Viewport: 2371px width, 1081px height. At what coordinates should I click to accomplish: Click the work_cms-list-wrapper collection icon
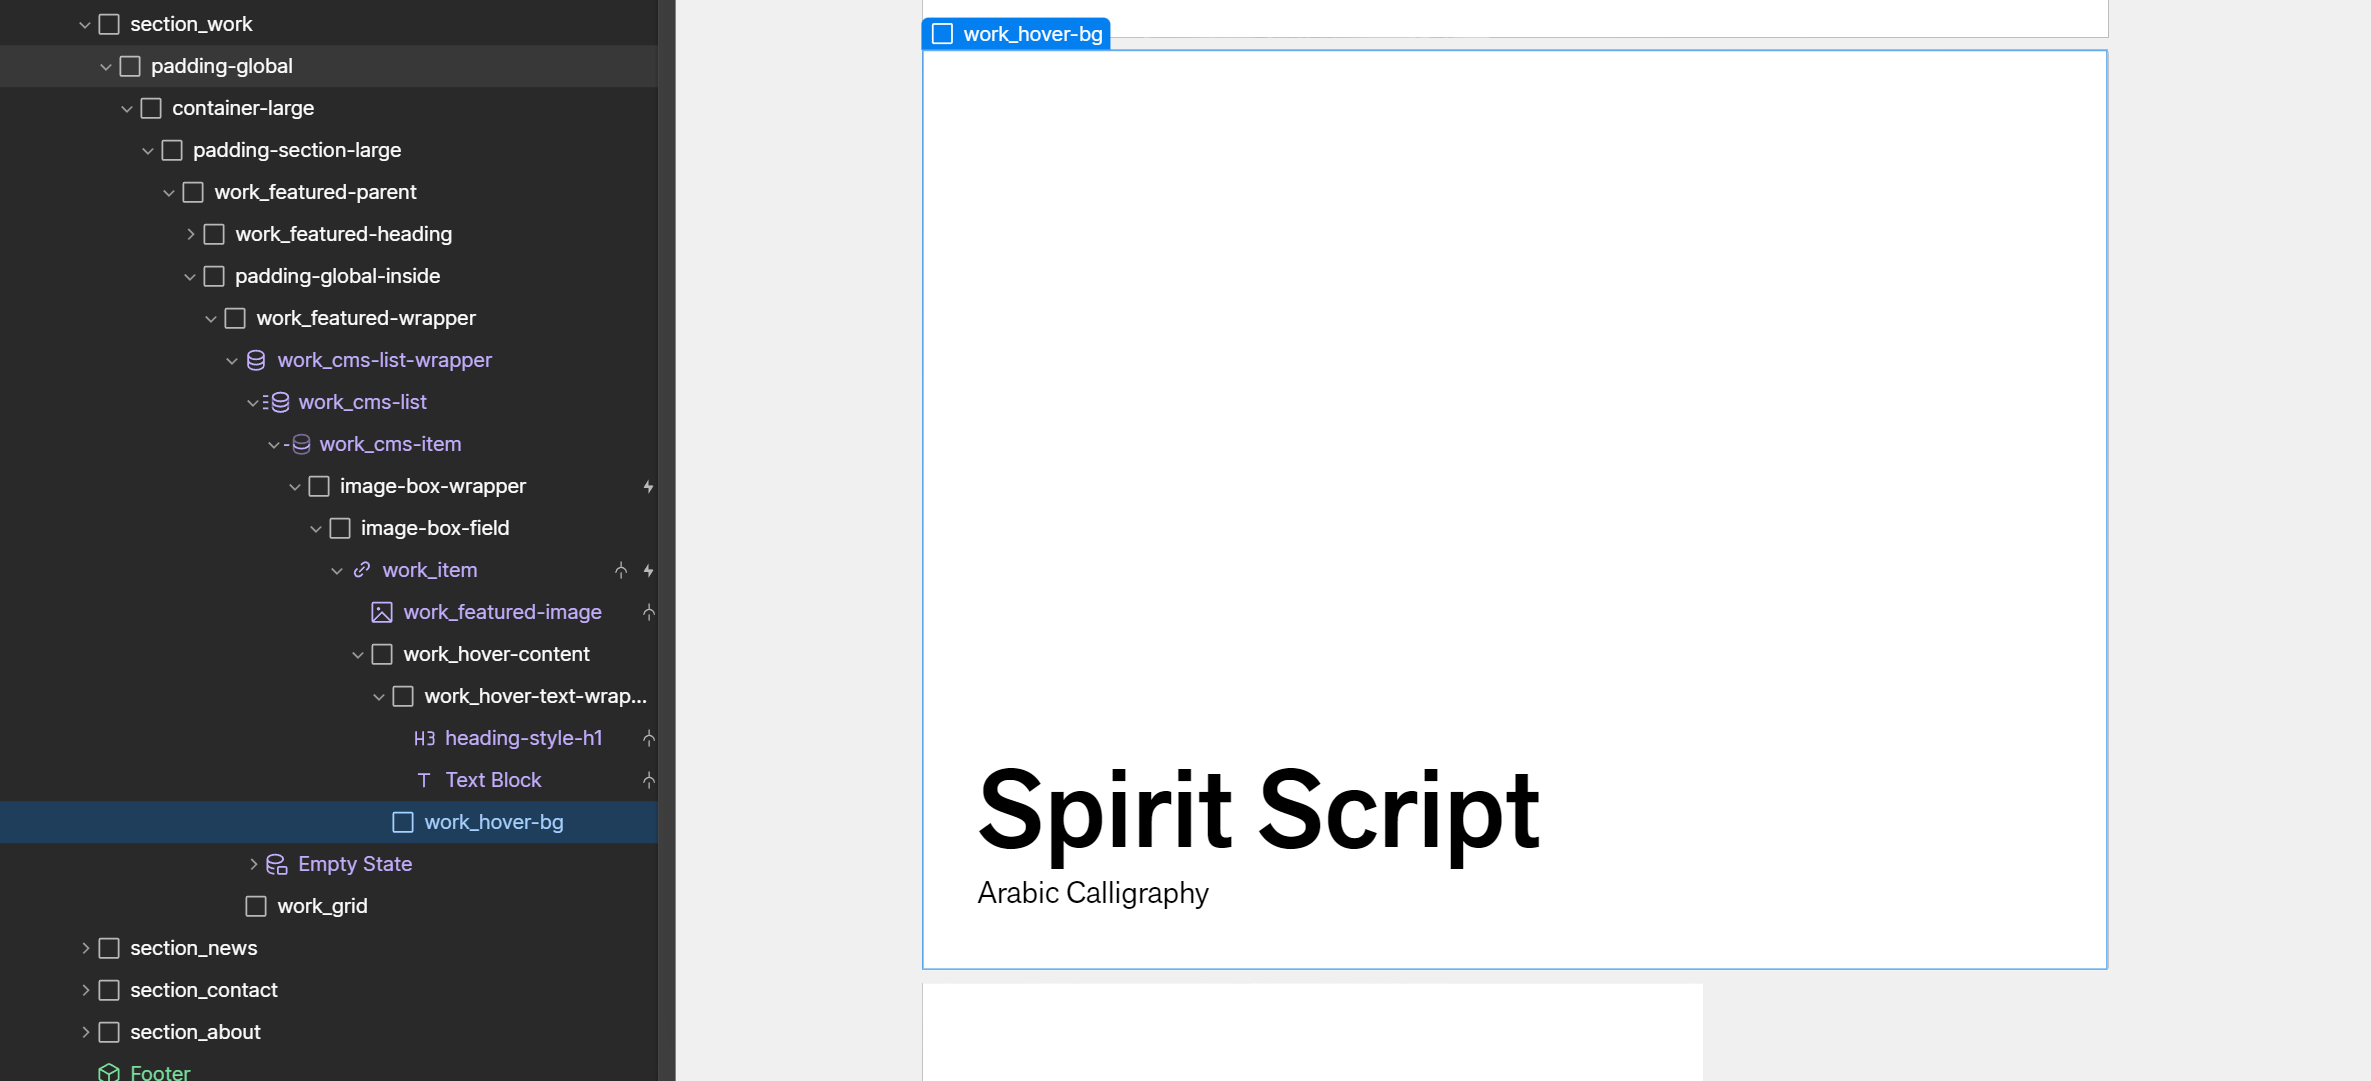256,360
